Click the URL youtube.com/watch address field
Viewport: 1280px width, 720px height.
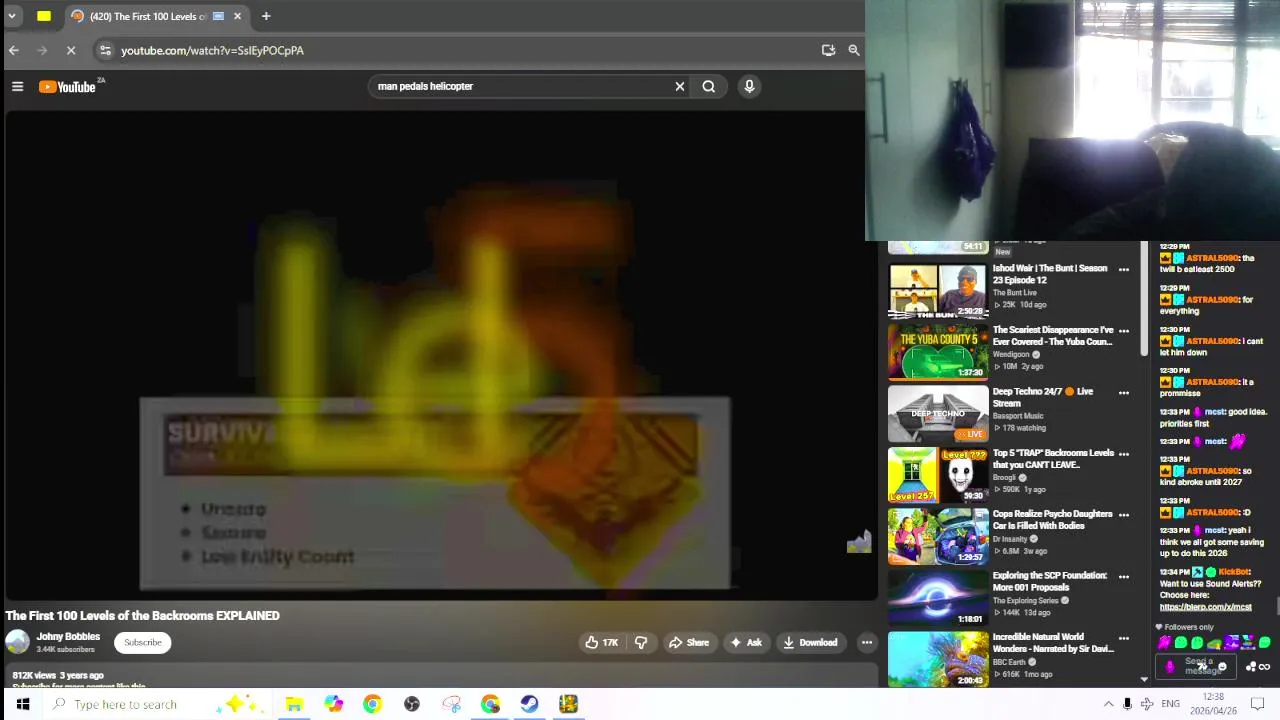tap(212, 50)
